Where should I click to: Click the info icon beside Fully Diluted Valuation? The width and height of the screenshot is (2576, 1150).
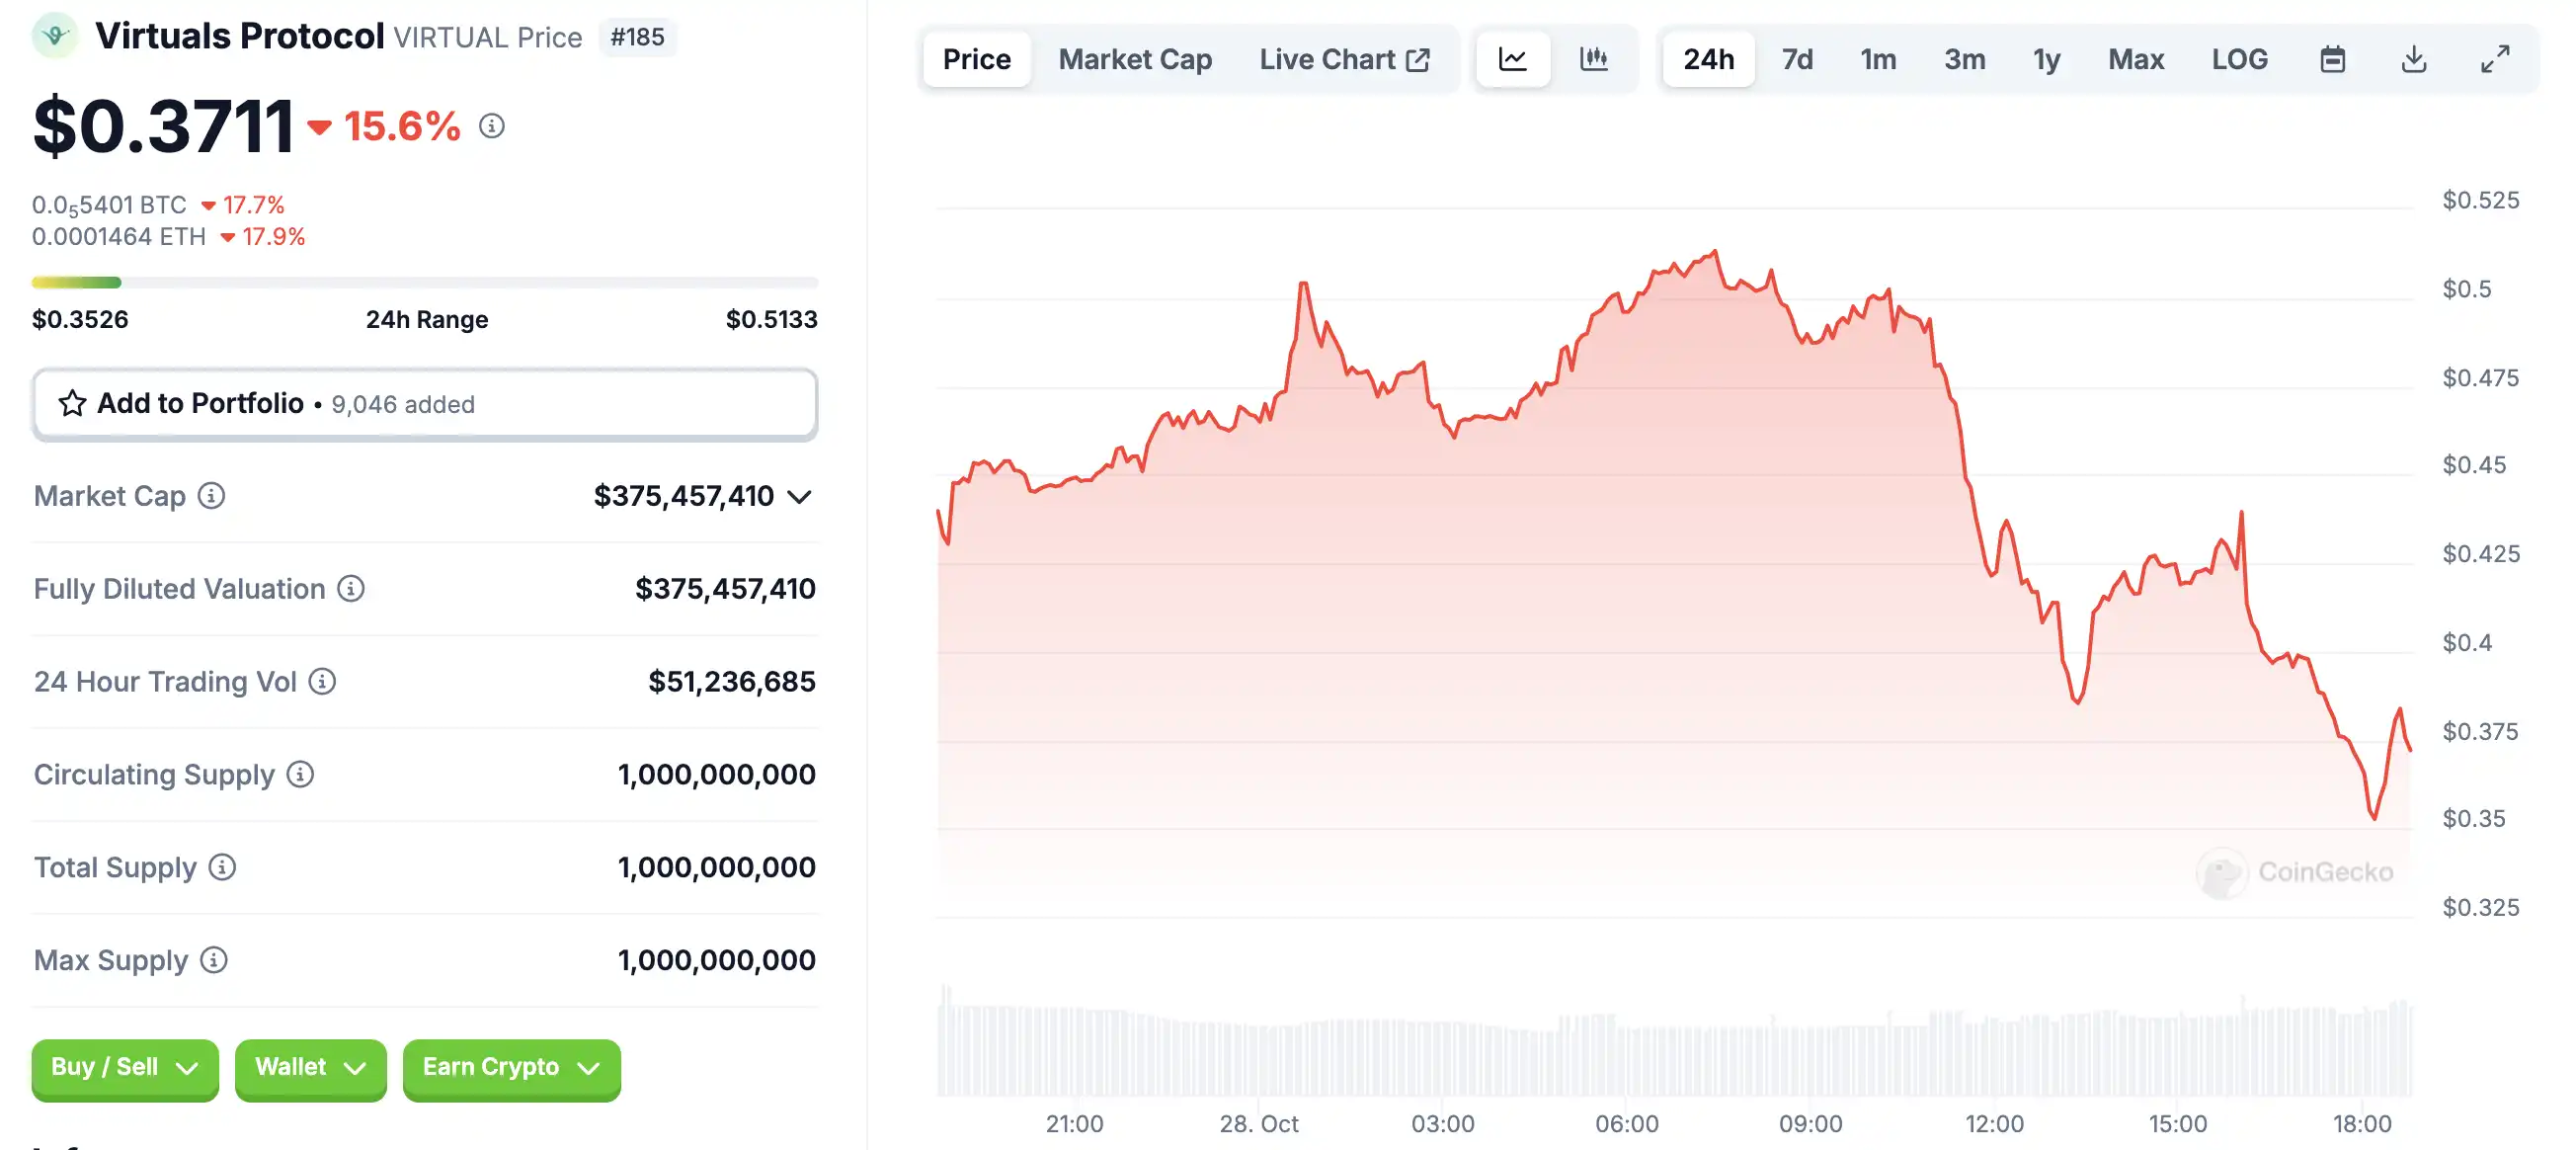[x=350, y=589]
